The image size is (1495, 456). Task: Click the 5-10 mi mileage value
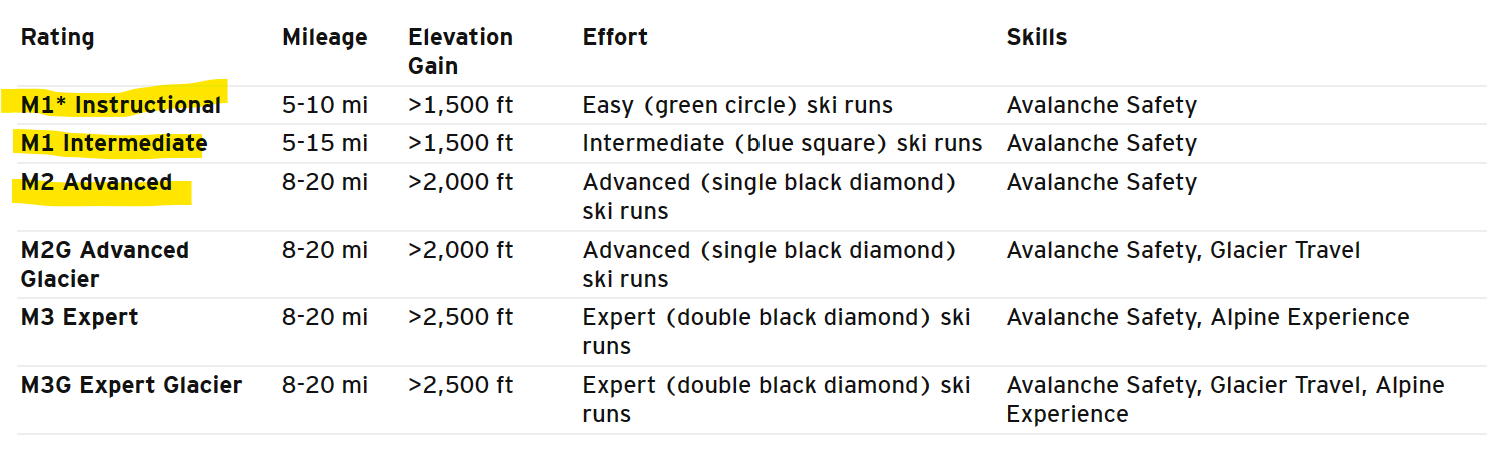click(x=324, y=105)
